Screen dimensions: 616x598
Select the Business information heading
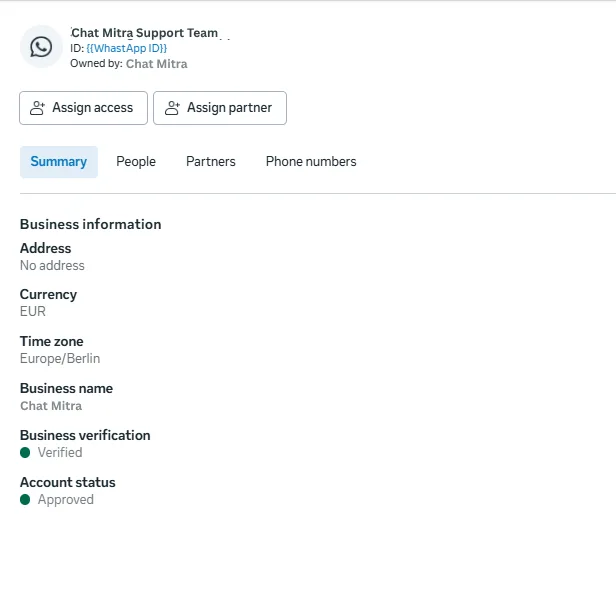91,224
